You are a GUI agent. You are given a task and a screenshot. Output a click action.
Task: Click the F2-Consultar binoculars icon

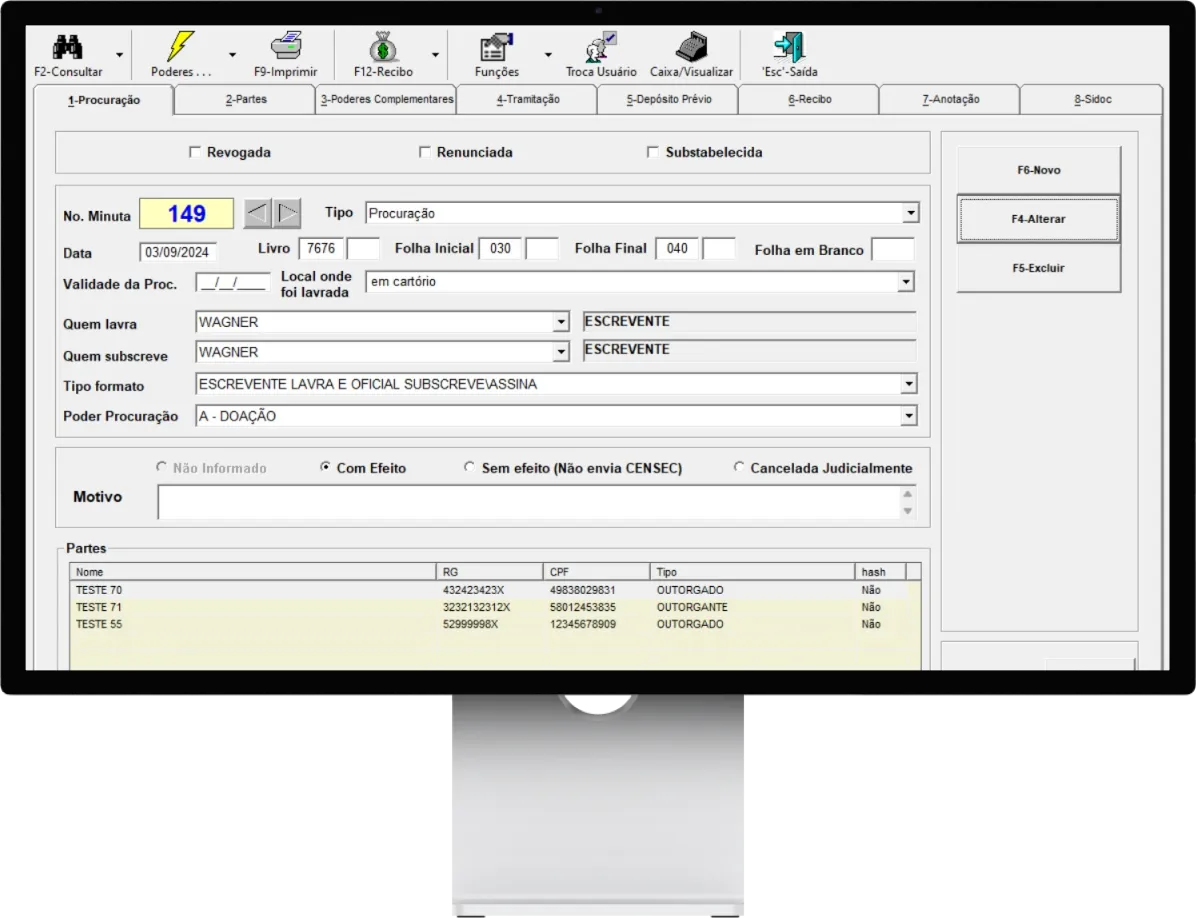68,48
